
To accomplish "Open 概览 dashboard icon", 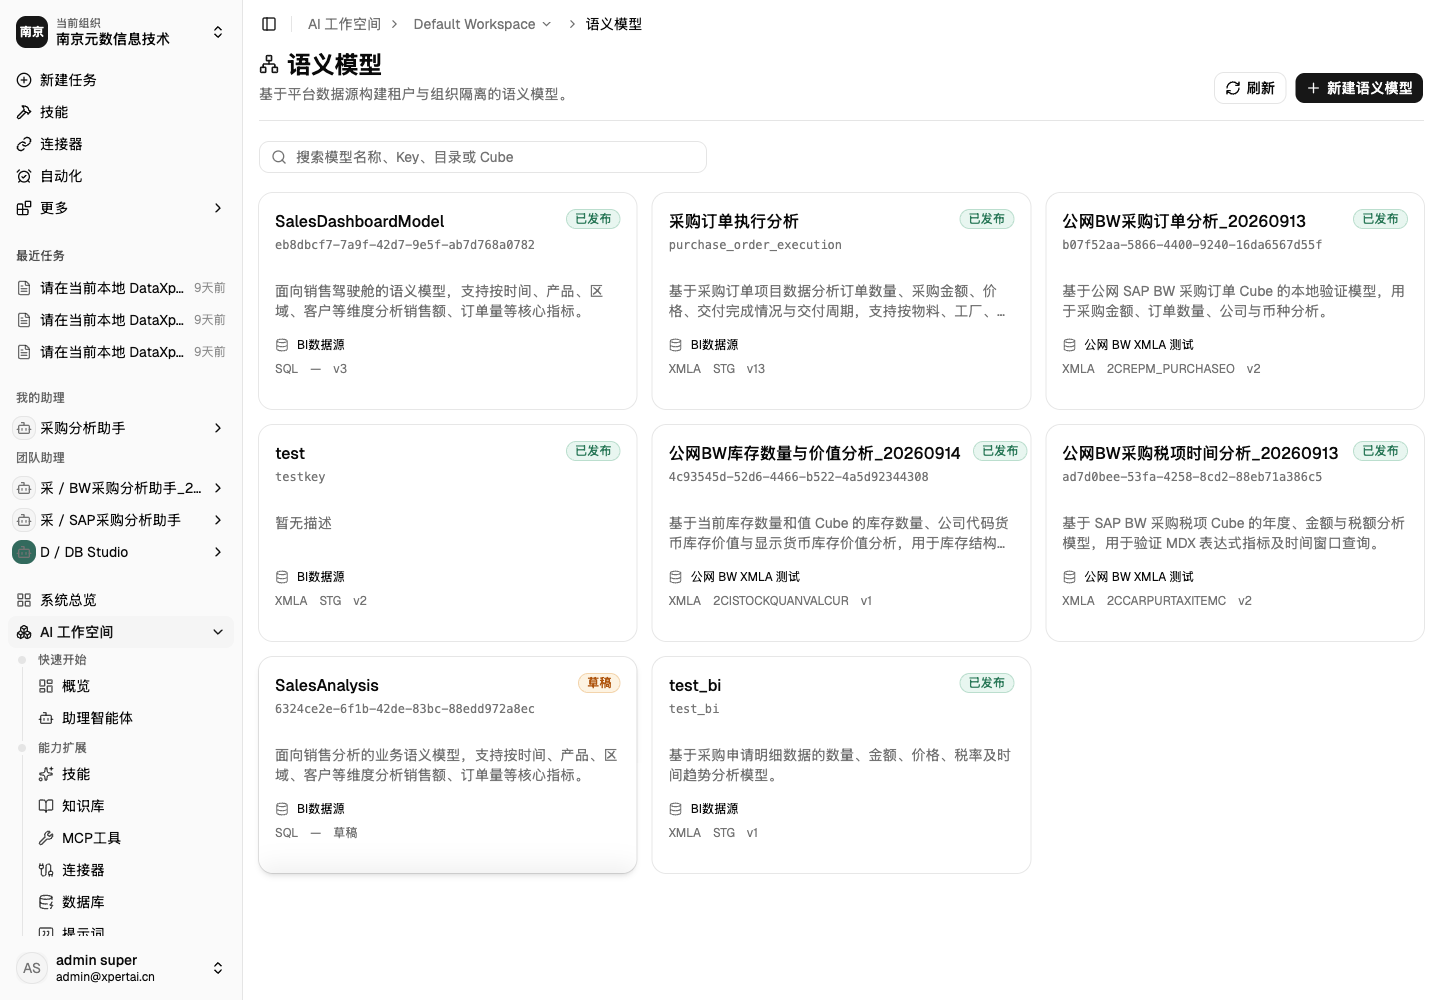I will [x=46, y=686].
